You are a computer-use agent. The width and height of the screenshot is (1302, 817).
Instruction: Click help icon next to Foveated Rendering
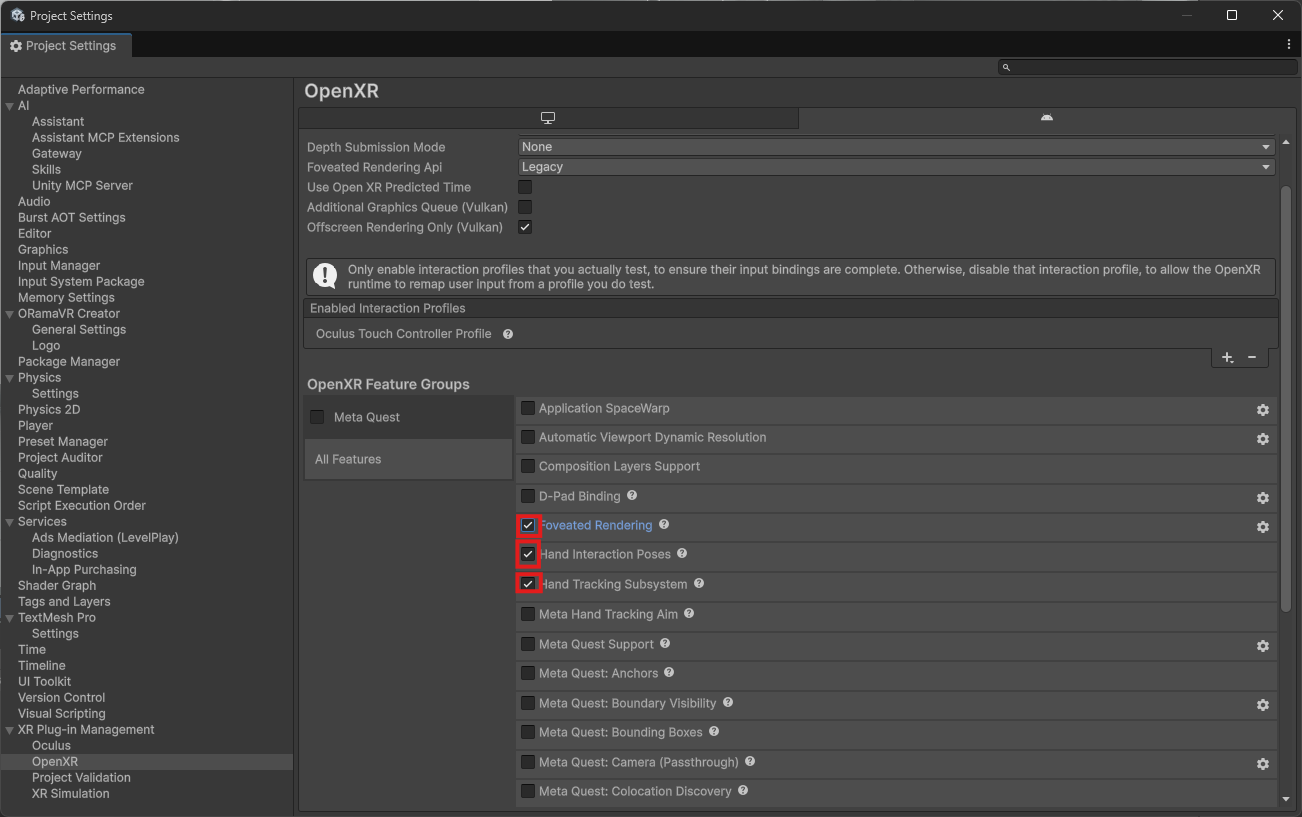(x=664, y=524)
